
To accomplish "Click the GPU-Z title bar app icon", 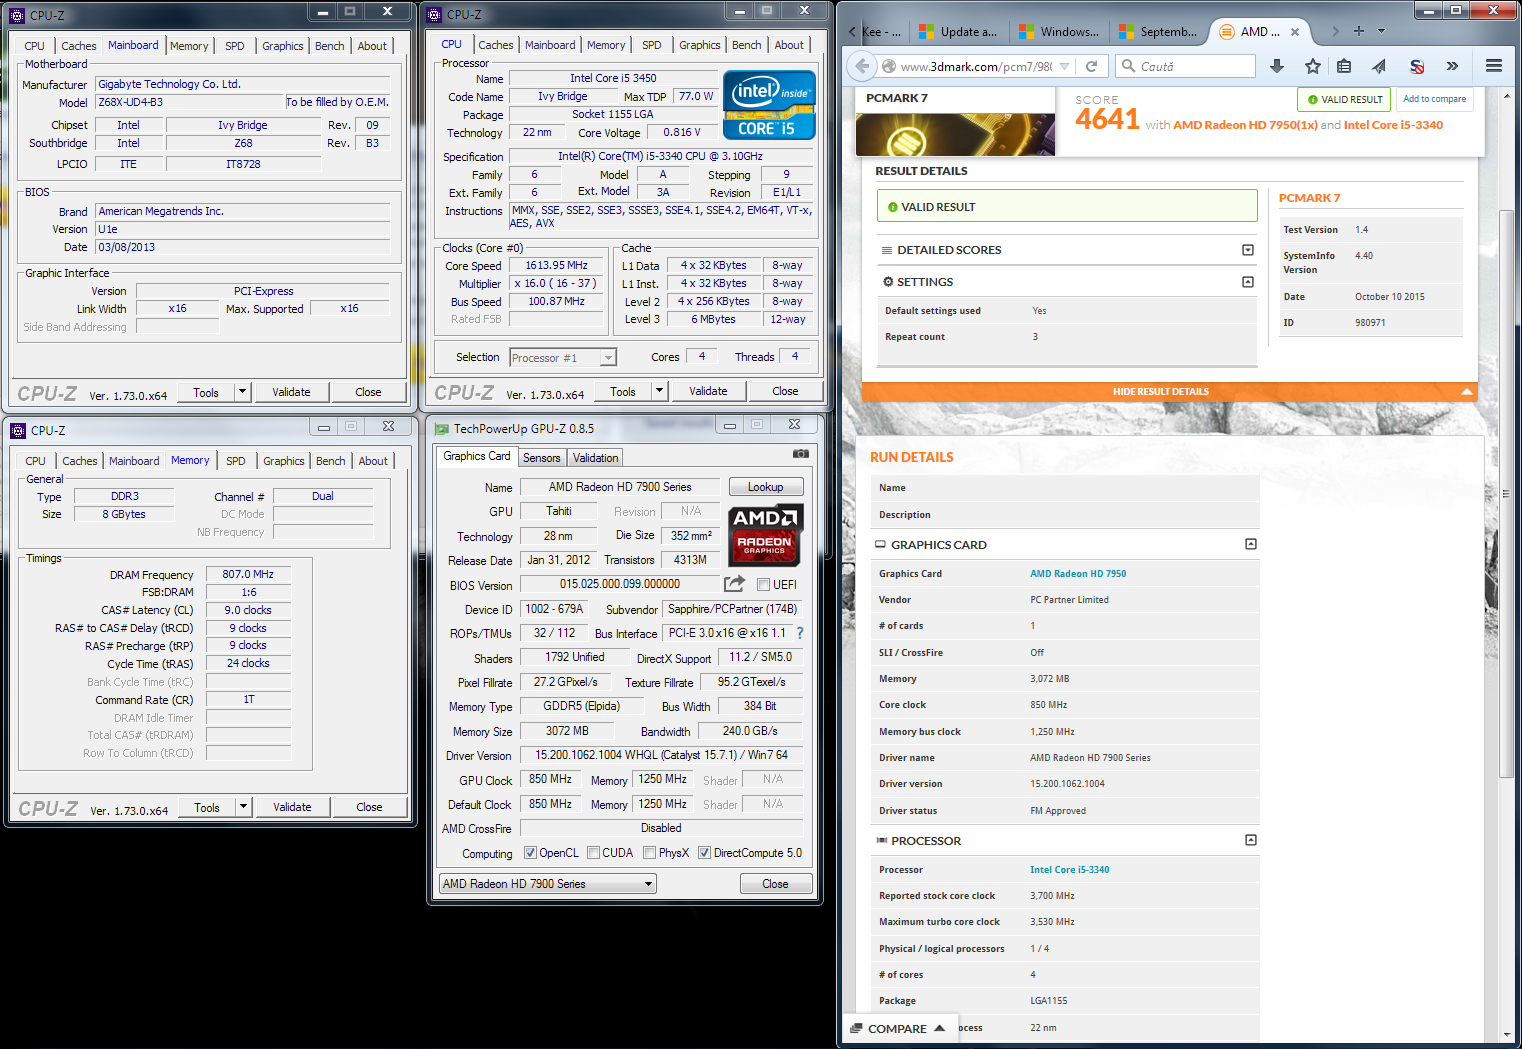I will coord(441,429).
